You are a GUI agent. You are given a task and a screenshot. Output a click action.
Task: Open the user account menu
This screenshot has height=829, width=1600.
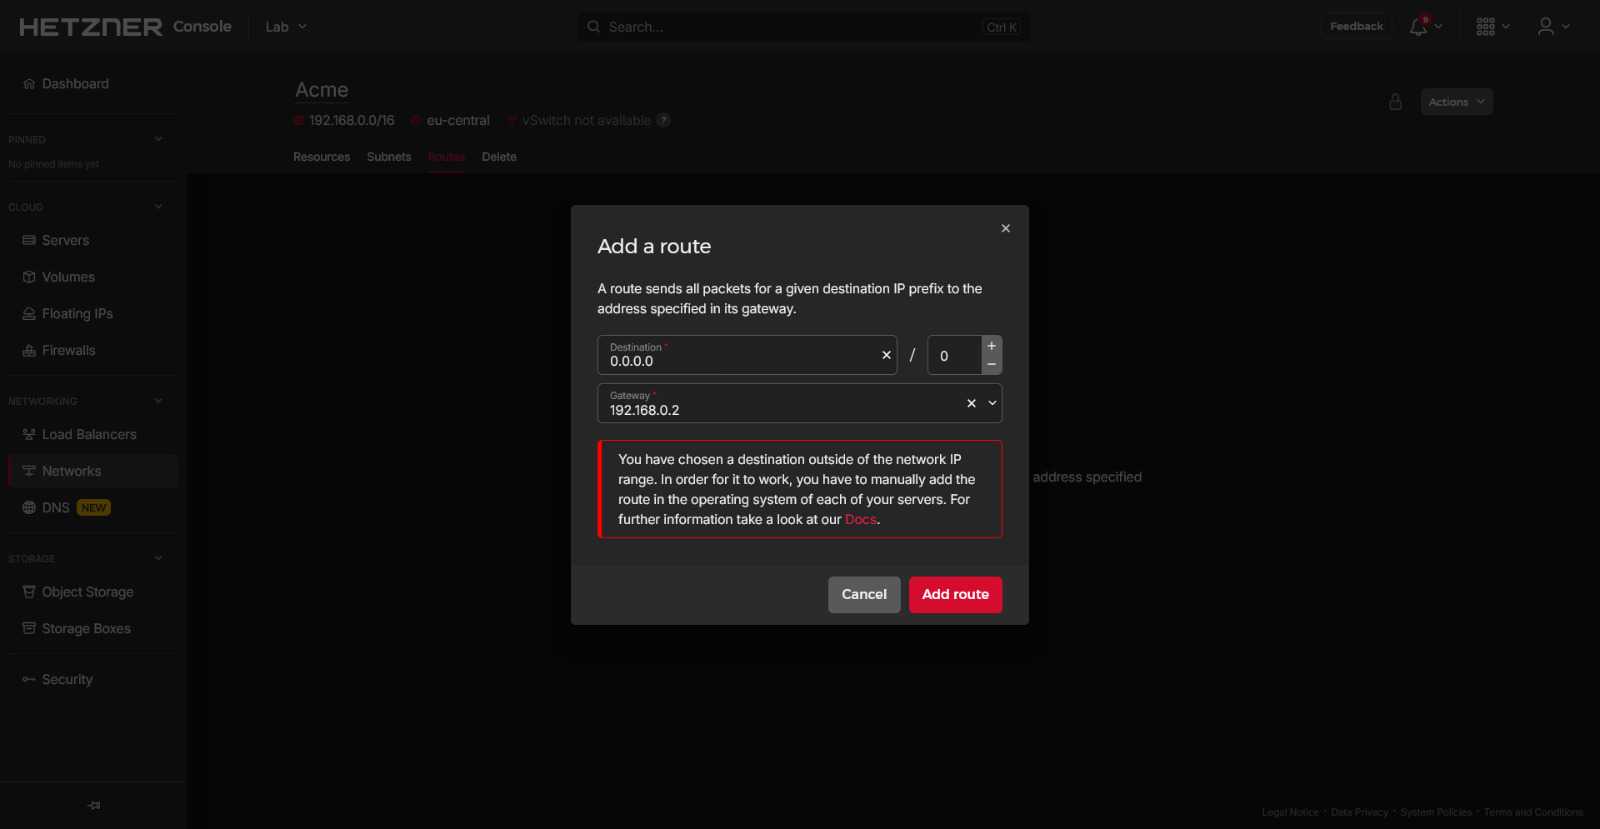(1546, 27)
